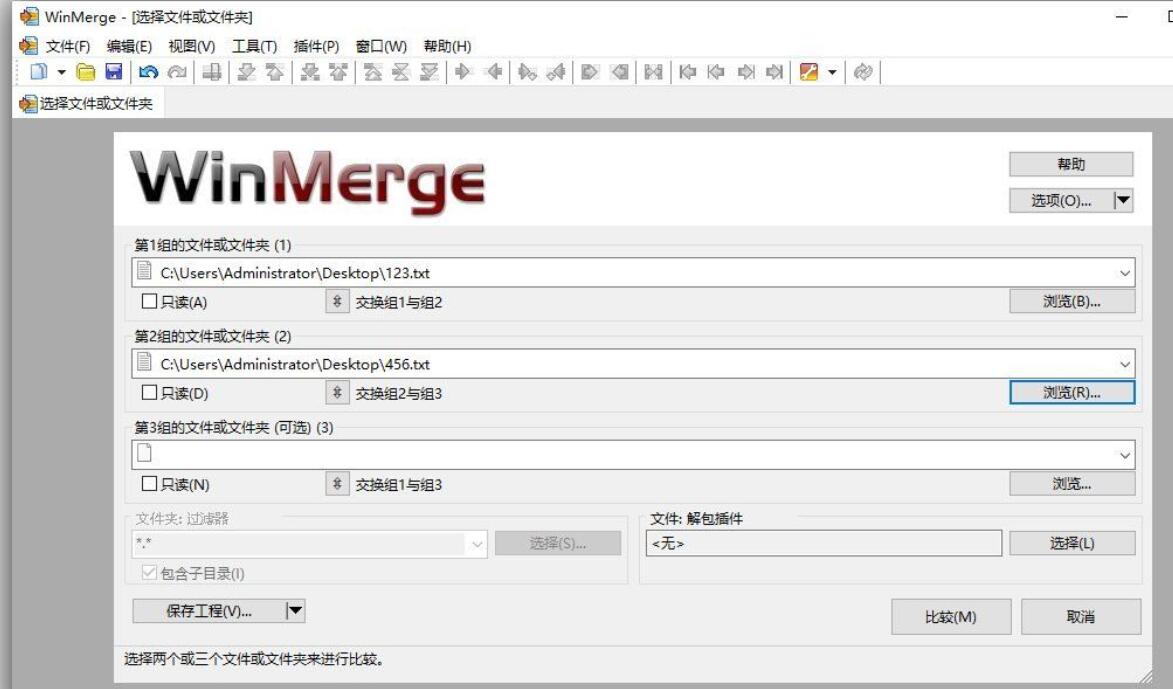Click the 浏览(R)... button for group 2
The image size is (1173, 689).
(1072, 393)
